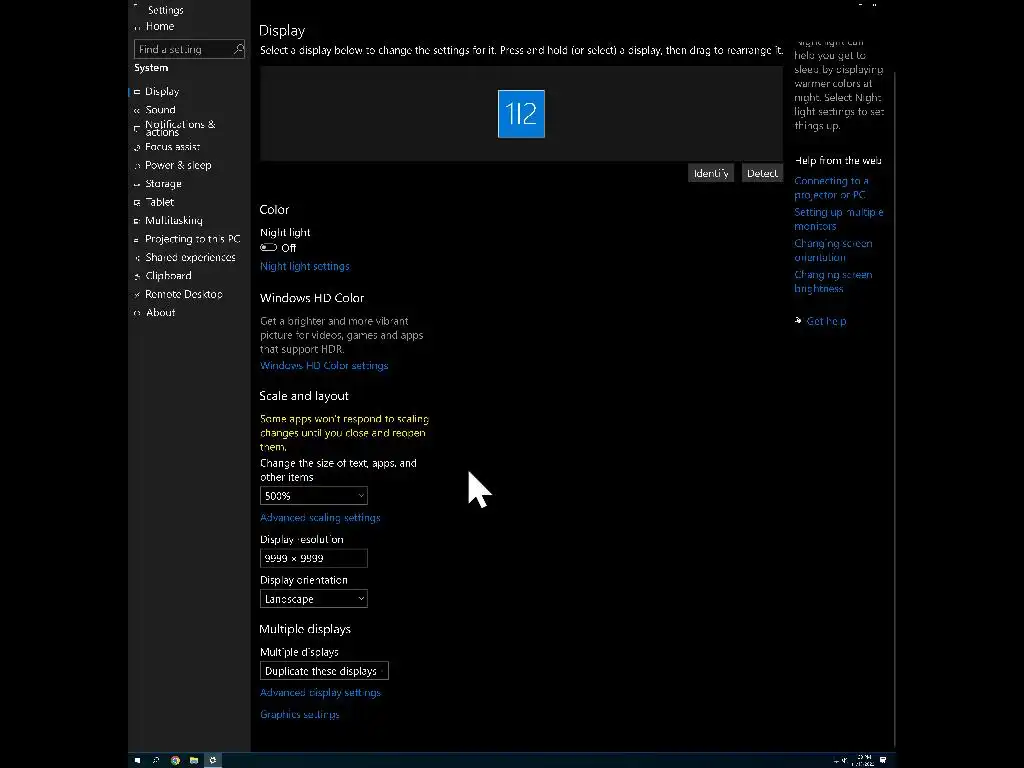The width and height of the screenshot is (1024, 768).
Task: Click the taskbar clock
Action: pyautogui.click(x=863, y=760)
